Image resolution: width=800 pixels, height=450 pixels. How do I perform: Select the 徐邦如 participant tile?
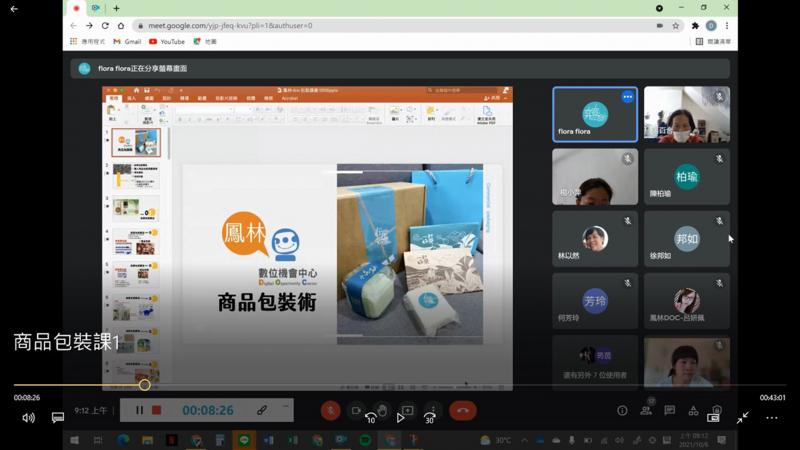687,239
